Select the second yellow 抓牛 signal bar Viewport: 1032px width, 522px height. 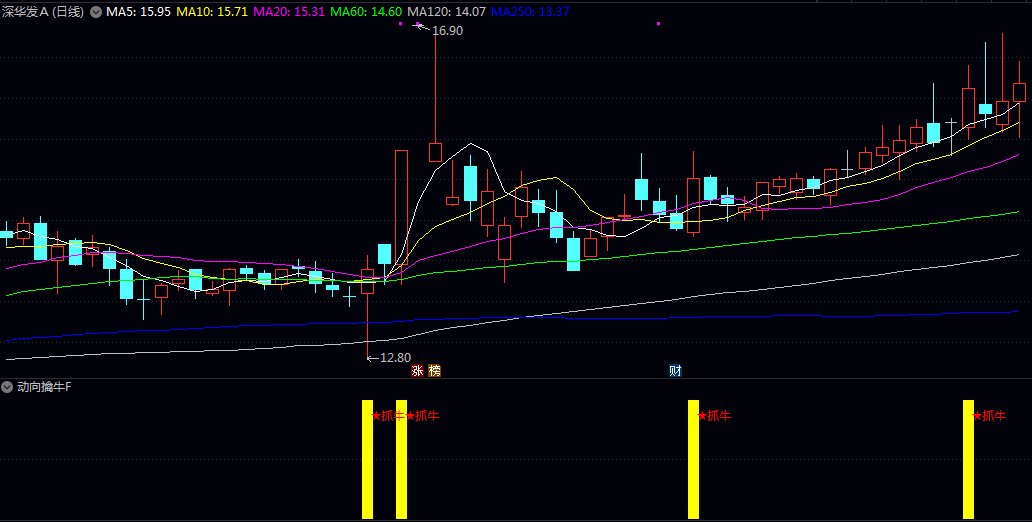[x=401, y=459]
